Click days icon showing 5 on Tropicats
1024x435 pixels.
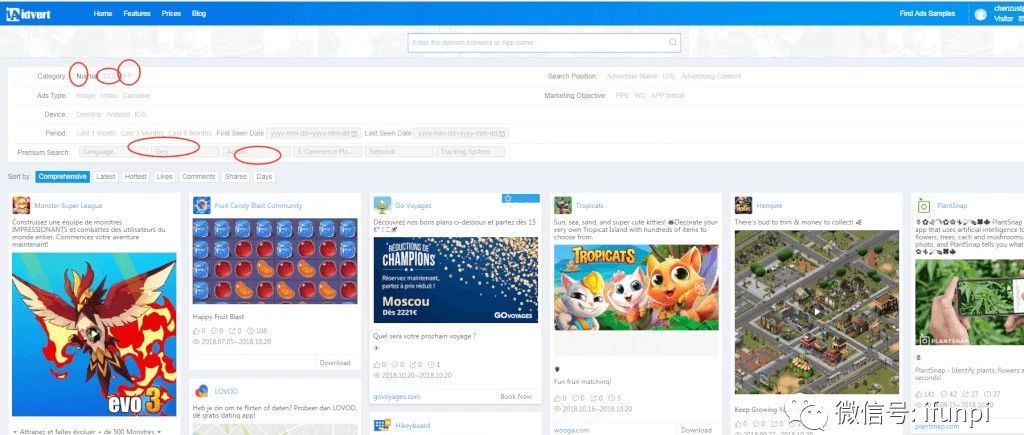tap(611, 398)
